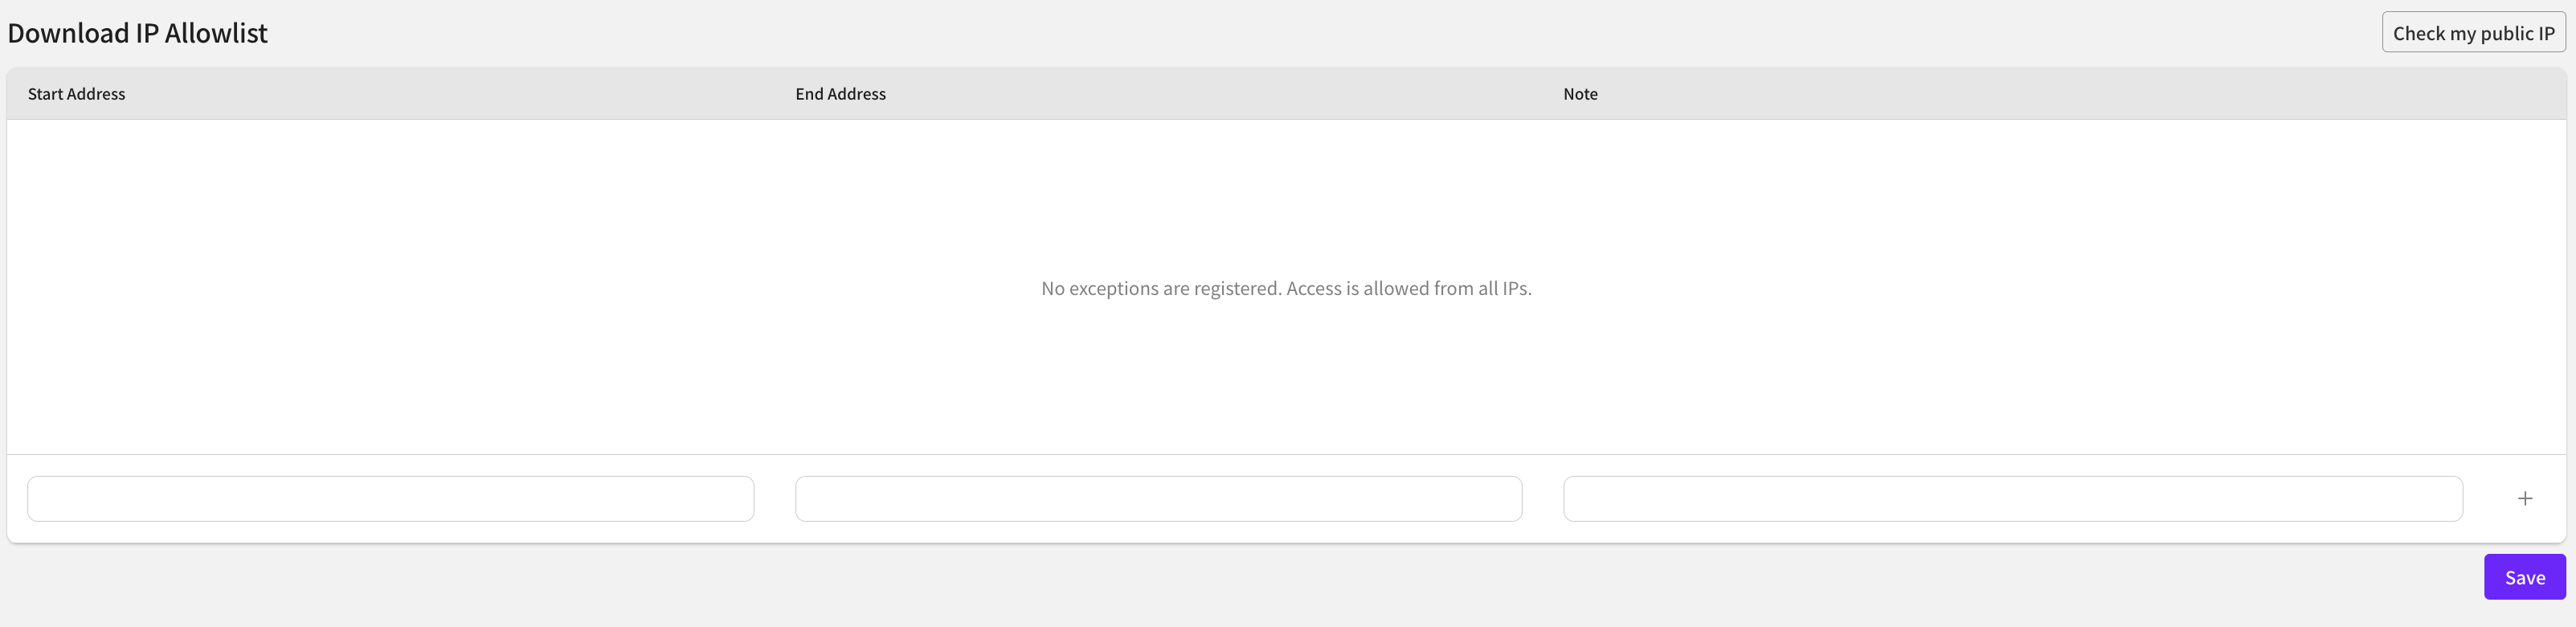The image size is (2576, 627).
Task: Activate the note entry box
Action: click(2012, 498)
